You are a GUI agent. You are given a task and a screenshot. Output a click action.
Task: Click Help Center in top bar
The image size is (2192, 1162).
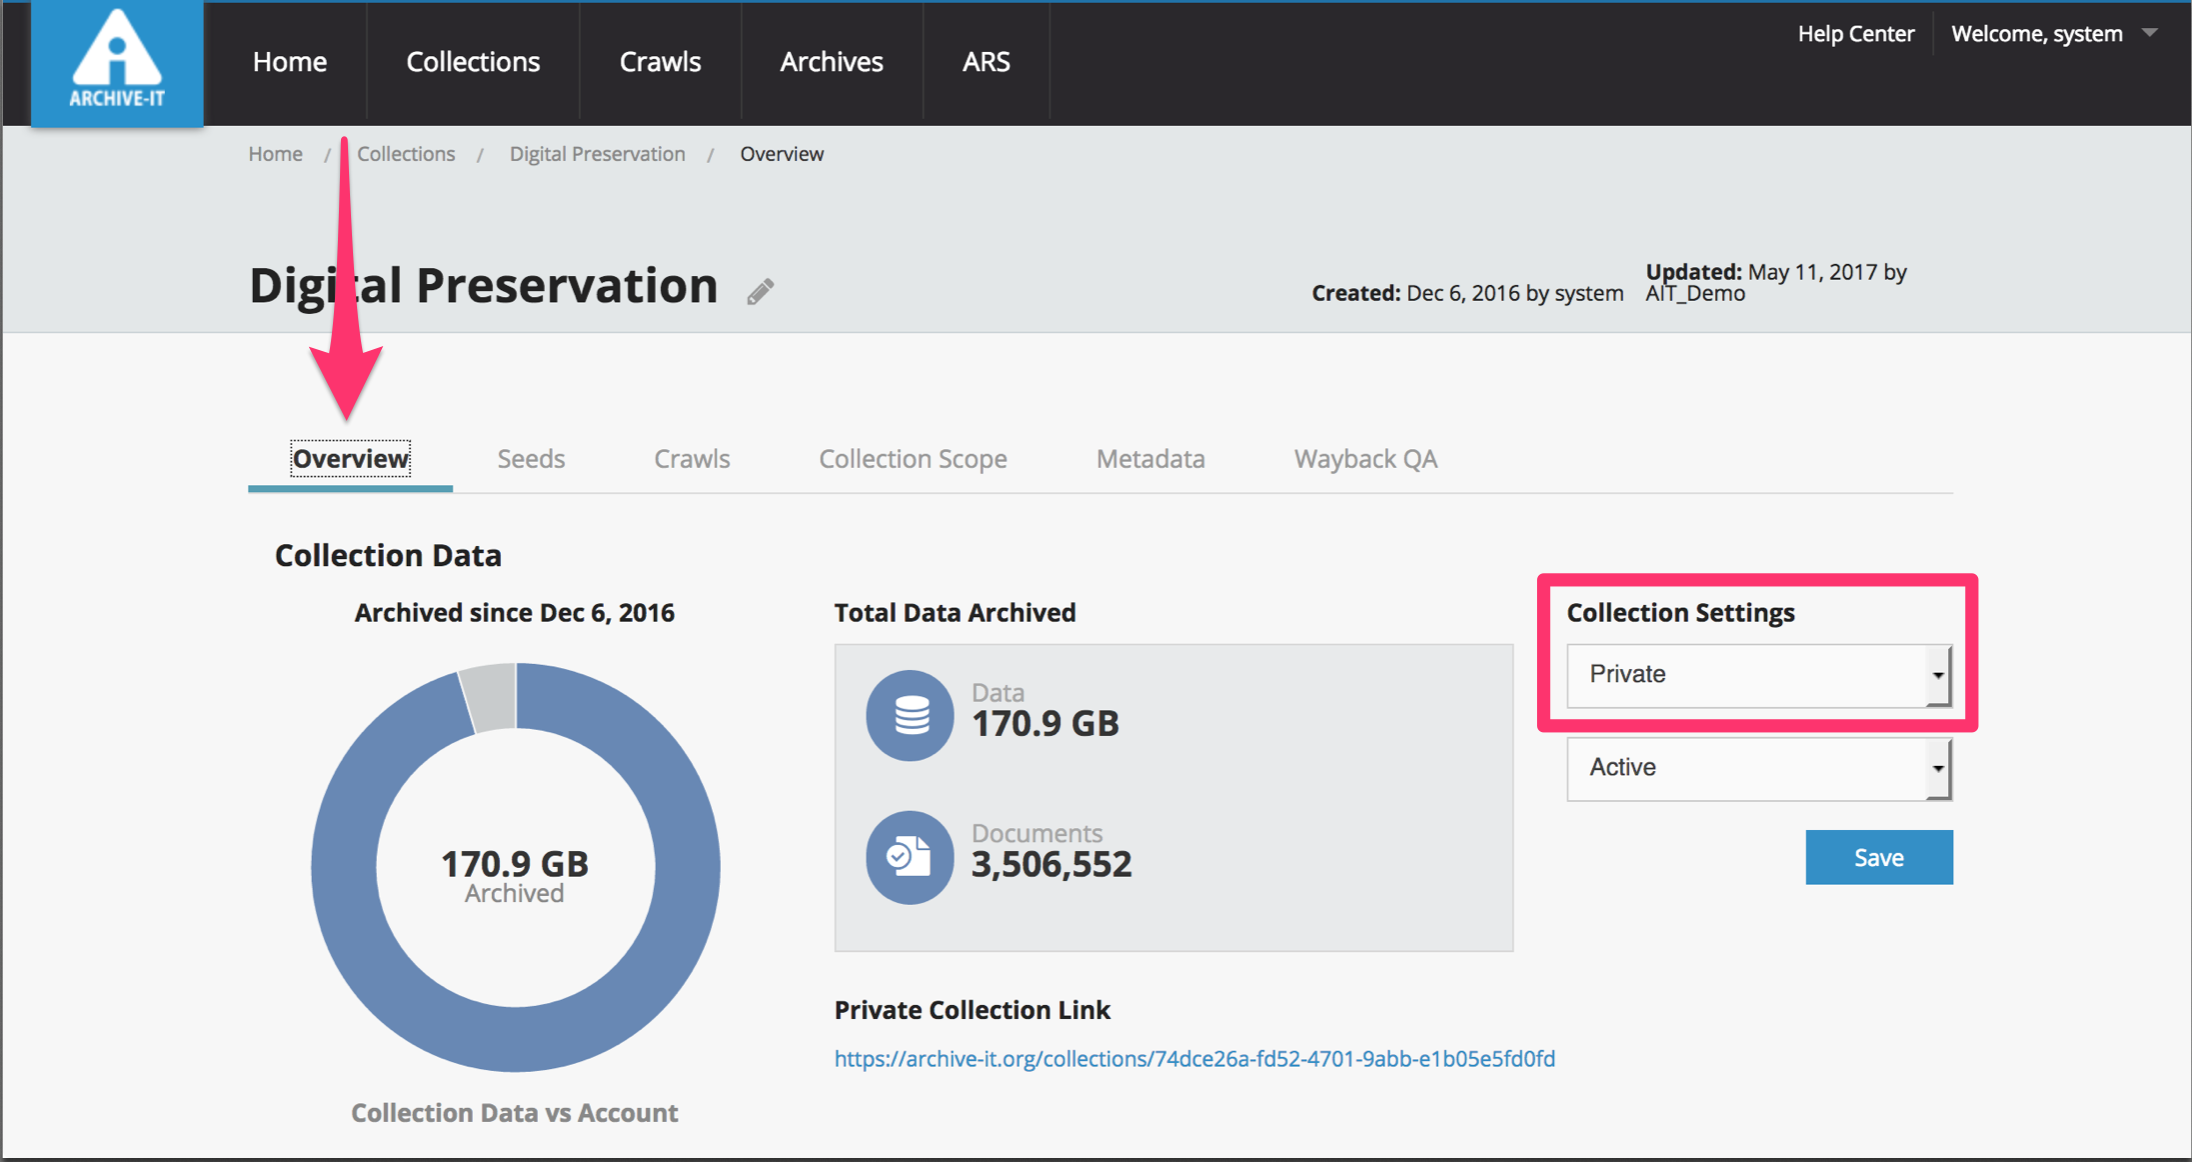1855,34
